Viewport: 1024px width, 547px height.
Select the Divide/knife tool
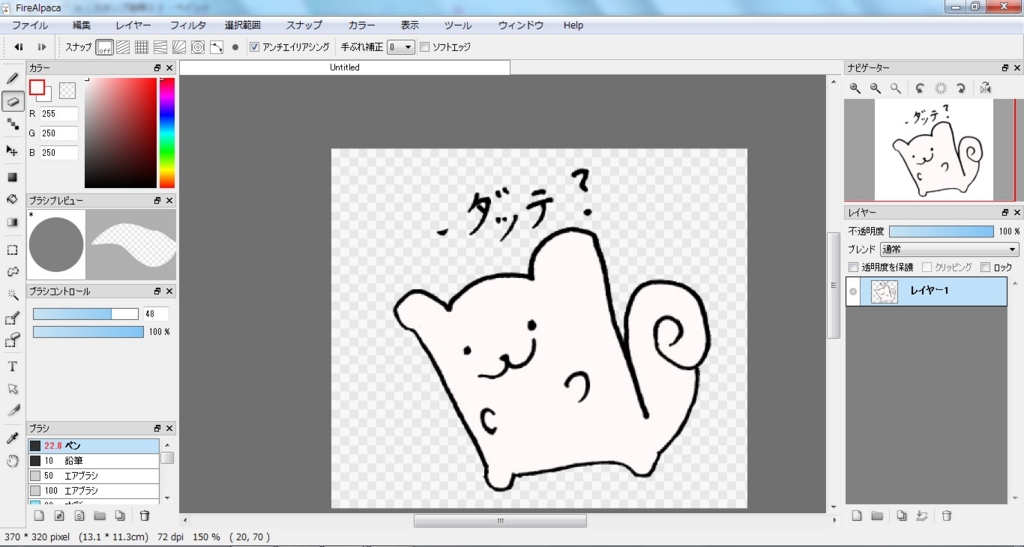pyautogui.click(x=12, y=411)
